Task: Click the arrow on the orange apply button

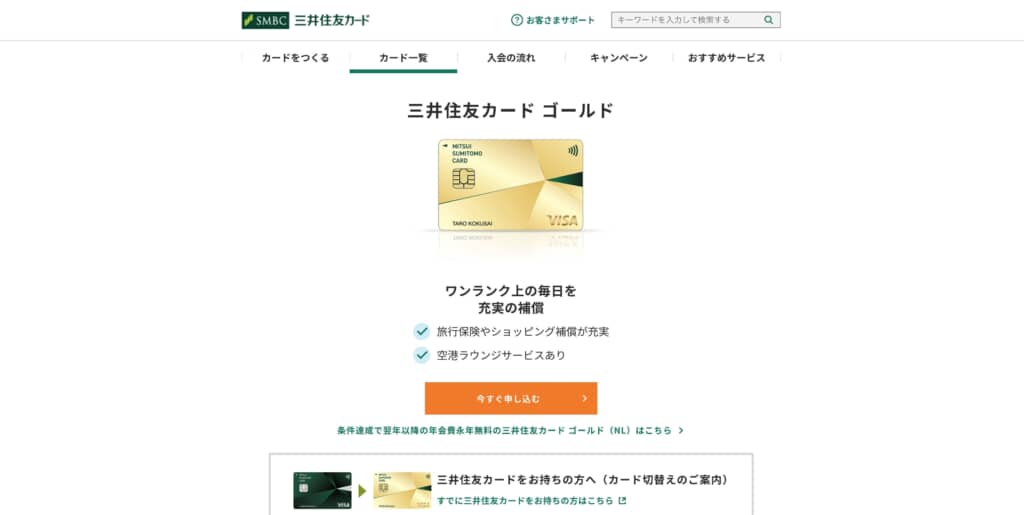Action: (584, 398)
